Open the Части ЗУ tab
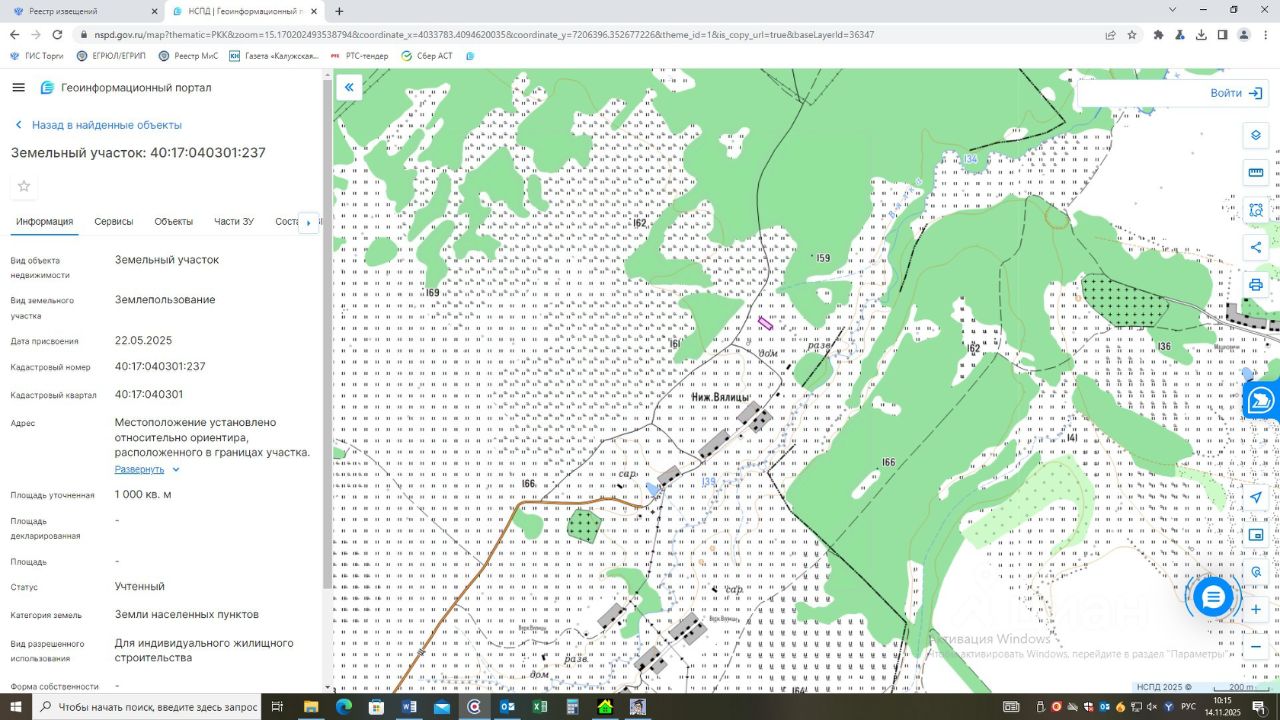Screen dimensions: 1280x720 (x=234, y=221)
